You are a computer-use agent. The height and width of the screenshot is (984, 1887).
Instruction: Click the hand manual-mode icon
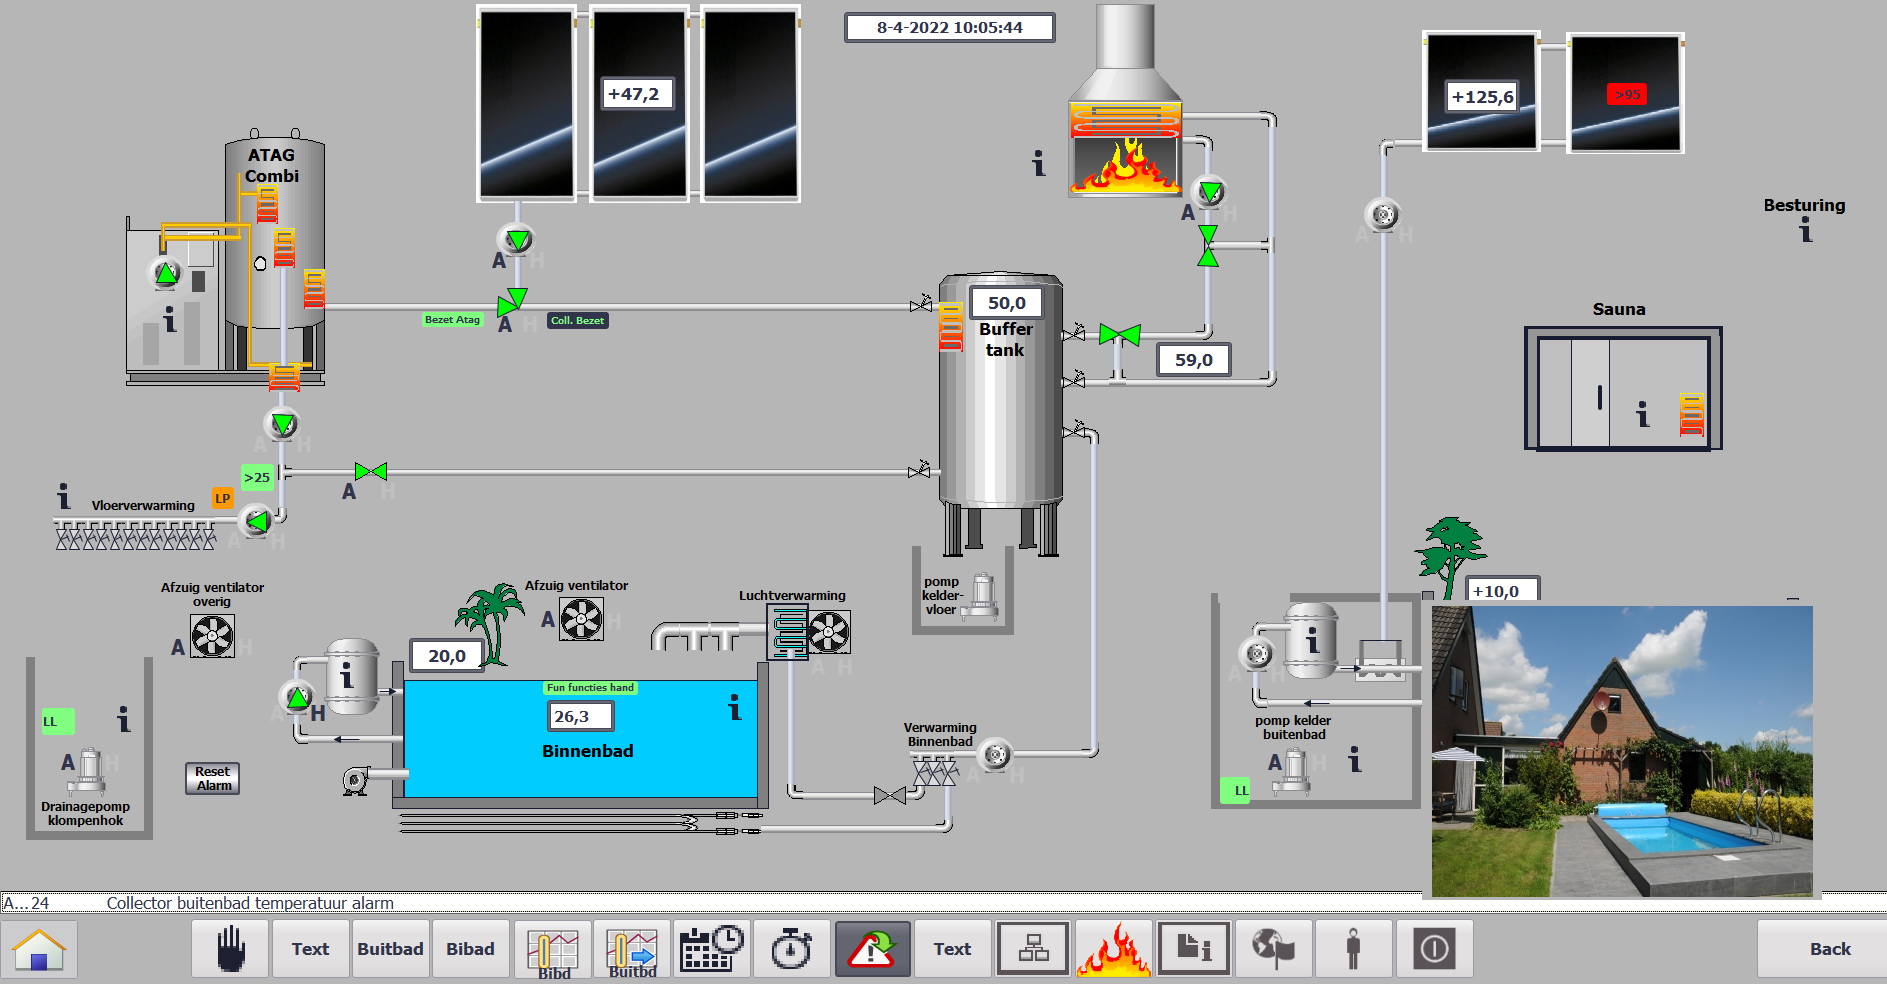(230, 949)
